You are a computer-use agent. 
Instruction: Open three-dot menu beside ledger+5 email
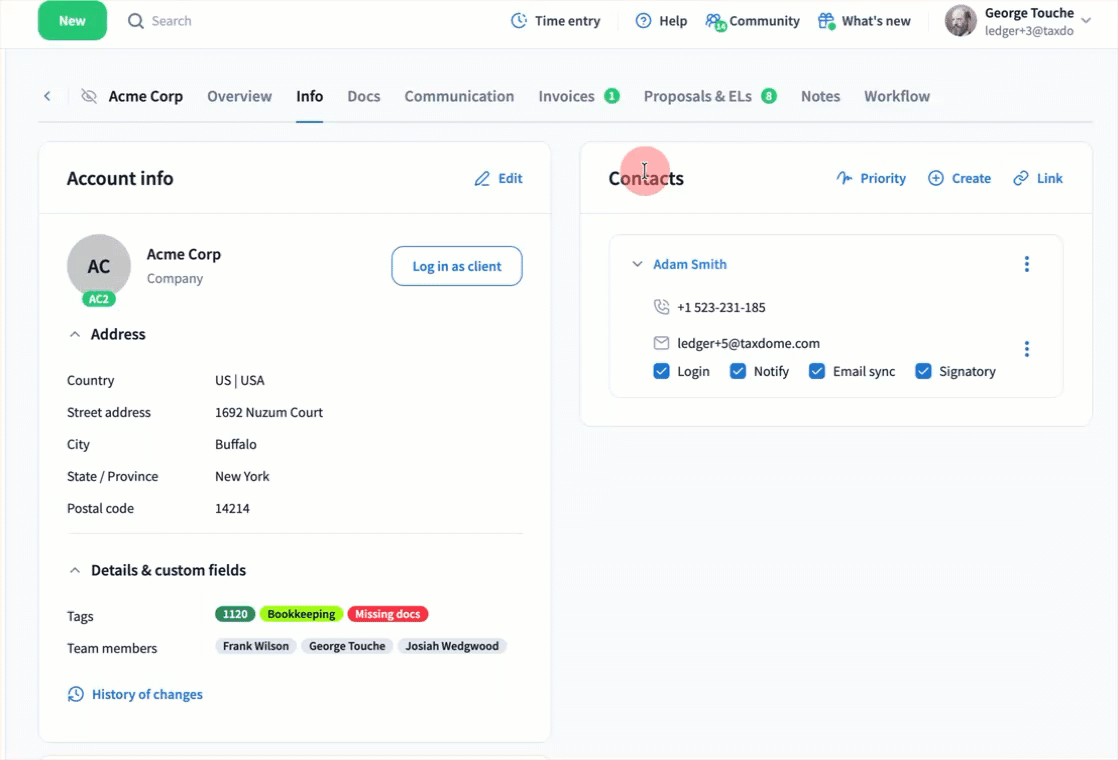(1027, 349)
